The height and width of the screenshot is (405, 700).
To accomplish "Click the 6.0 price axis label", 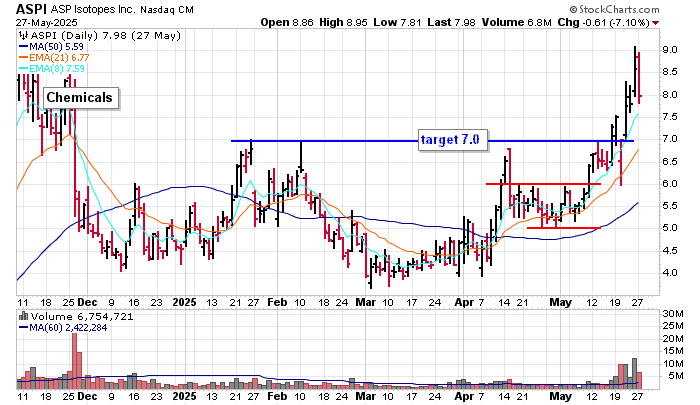I will [x=669, y=184].
